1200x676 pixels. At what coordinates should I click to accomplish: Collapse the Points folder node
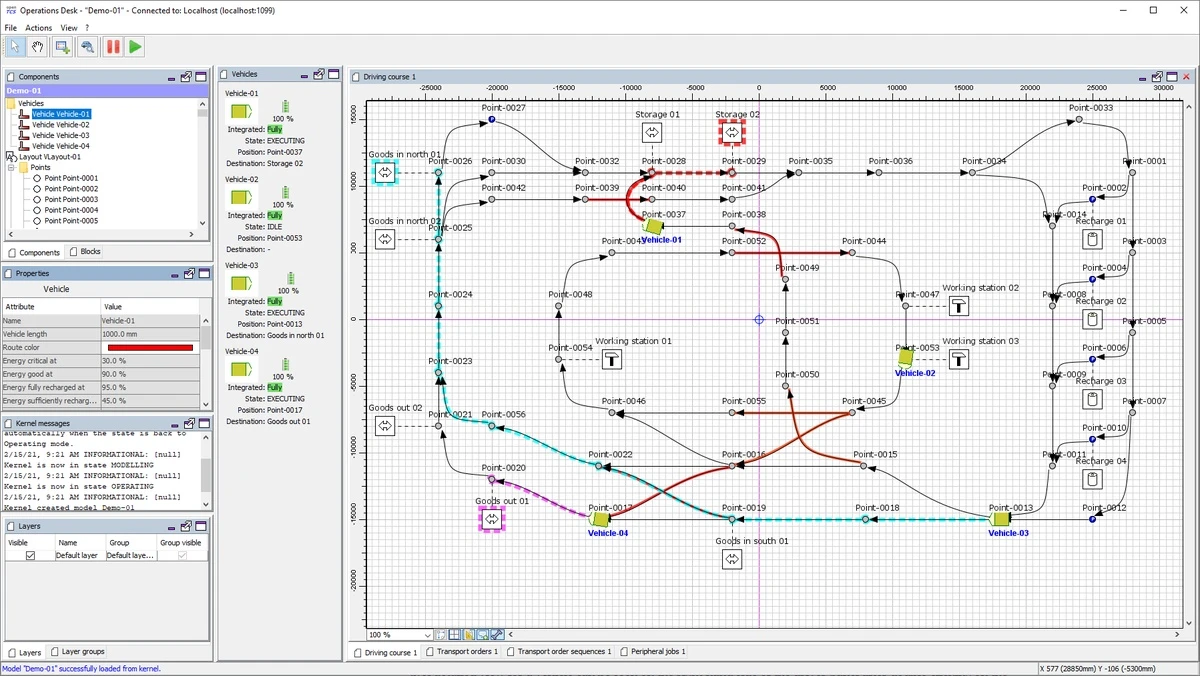(11, 167)
